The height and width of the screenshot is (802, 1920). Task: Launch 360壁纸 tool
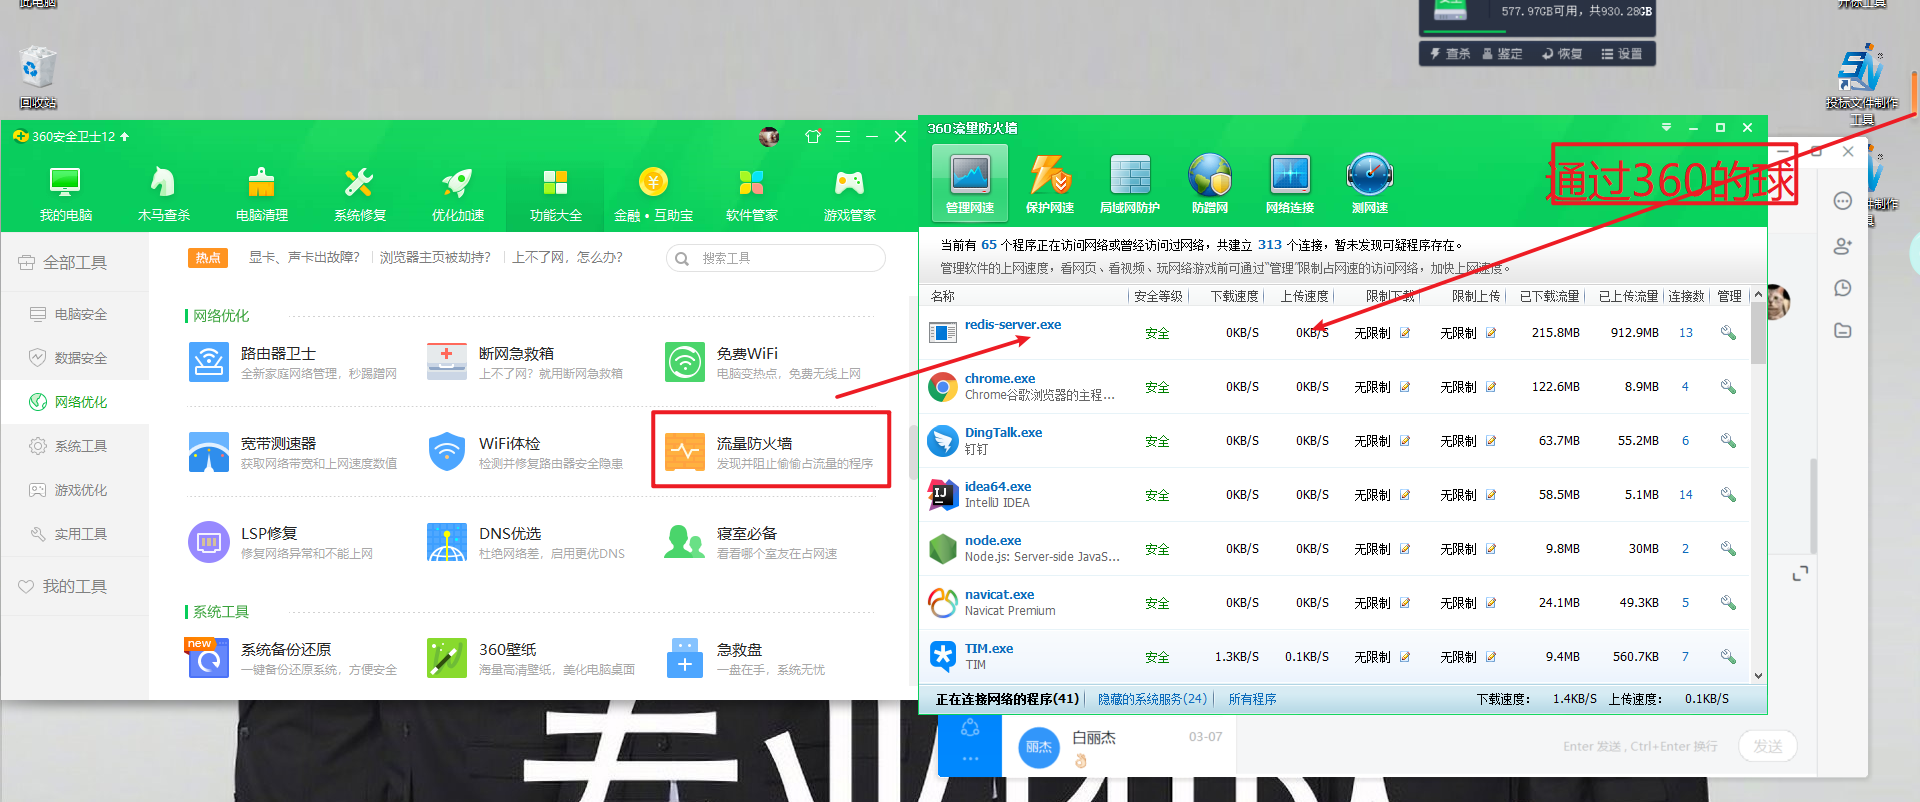click(x=530, y=658)
